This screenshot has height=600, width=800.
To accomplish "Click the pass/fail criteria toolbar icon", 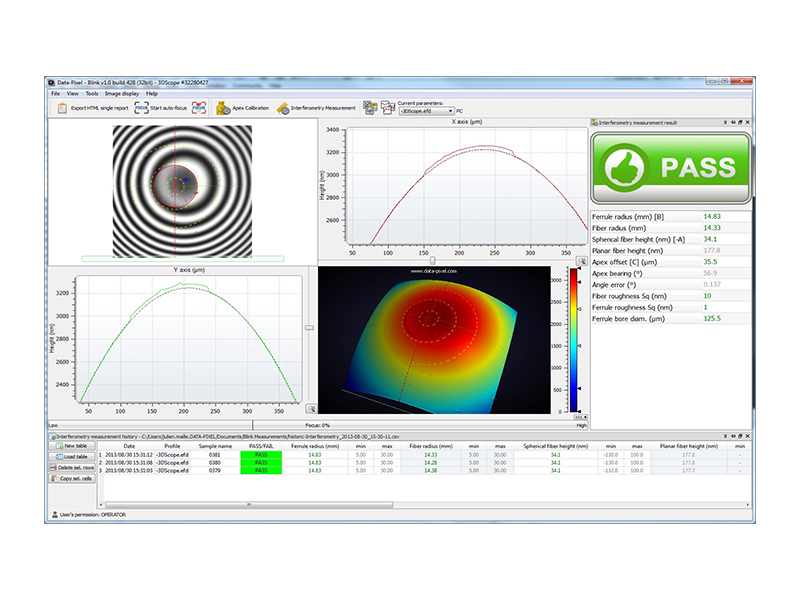I will (388, 108).
